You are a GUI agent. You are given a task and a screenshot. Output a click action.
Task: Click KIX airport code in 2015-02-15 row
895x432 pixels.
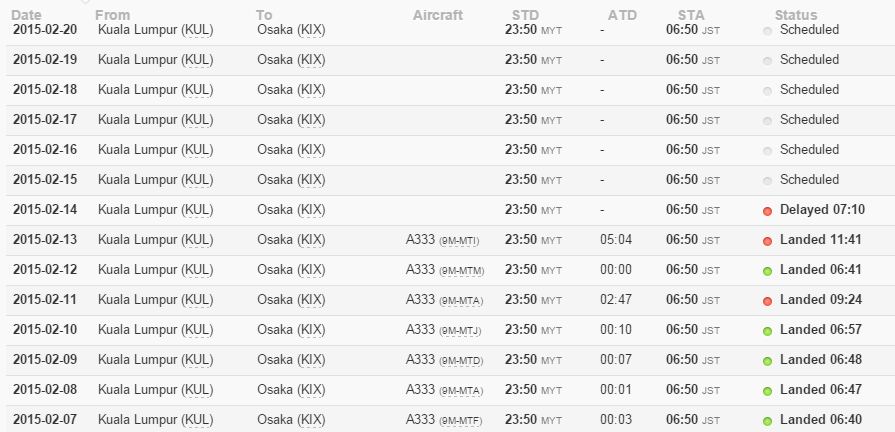(x=311, y=180)
